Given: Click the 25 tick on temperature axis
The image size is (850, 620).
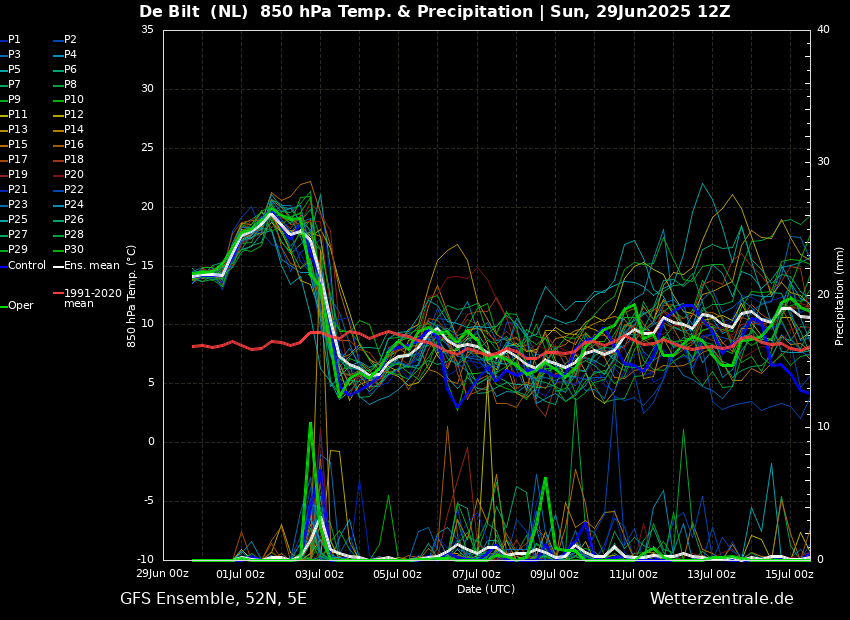Looking at the screenshot, I should click(x=147, y=147).
